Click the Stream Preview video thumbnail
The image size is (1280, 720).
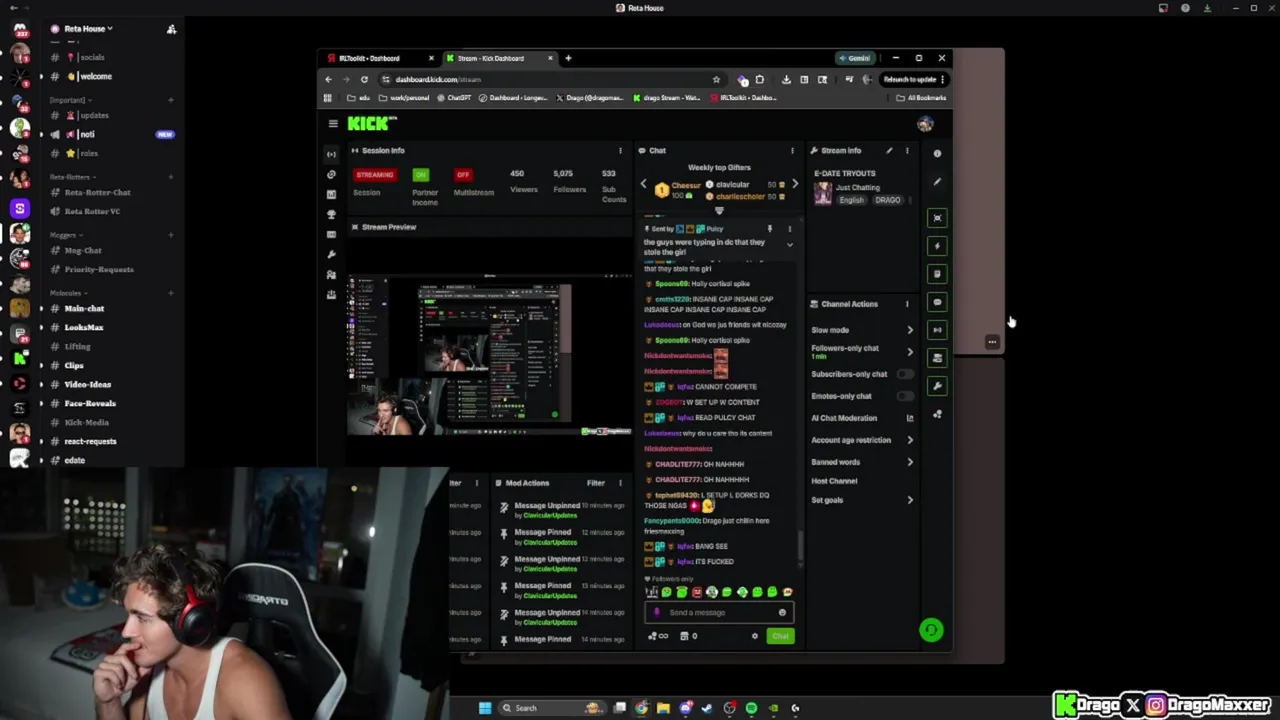coord(490,355)
